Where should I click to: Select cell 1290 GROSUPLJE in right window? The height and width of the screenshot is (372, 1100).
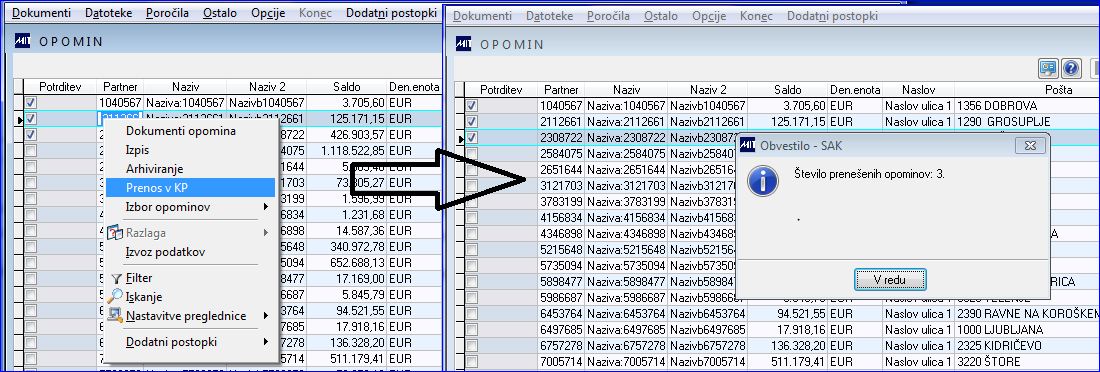(1027, 121)
